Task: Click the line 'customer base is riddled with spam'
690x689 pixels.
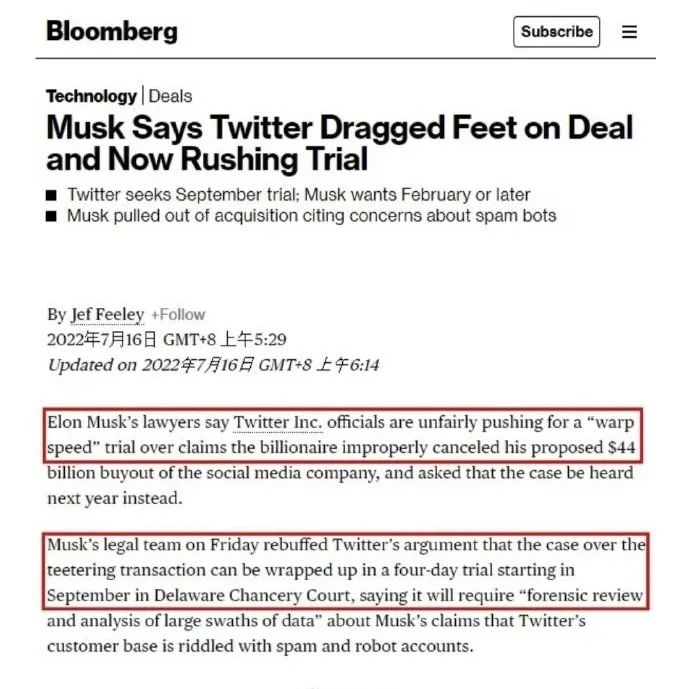Action: (x=260, y=646)
